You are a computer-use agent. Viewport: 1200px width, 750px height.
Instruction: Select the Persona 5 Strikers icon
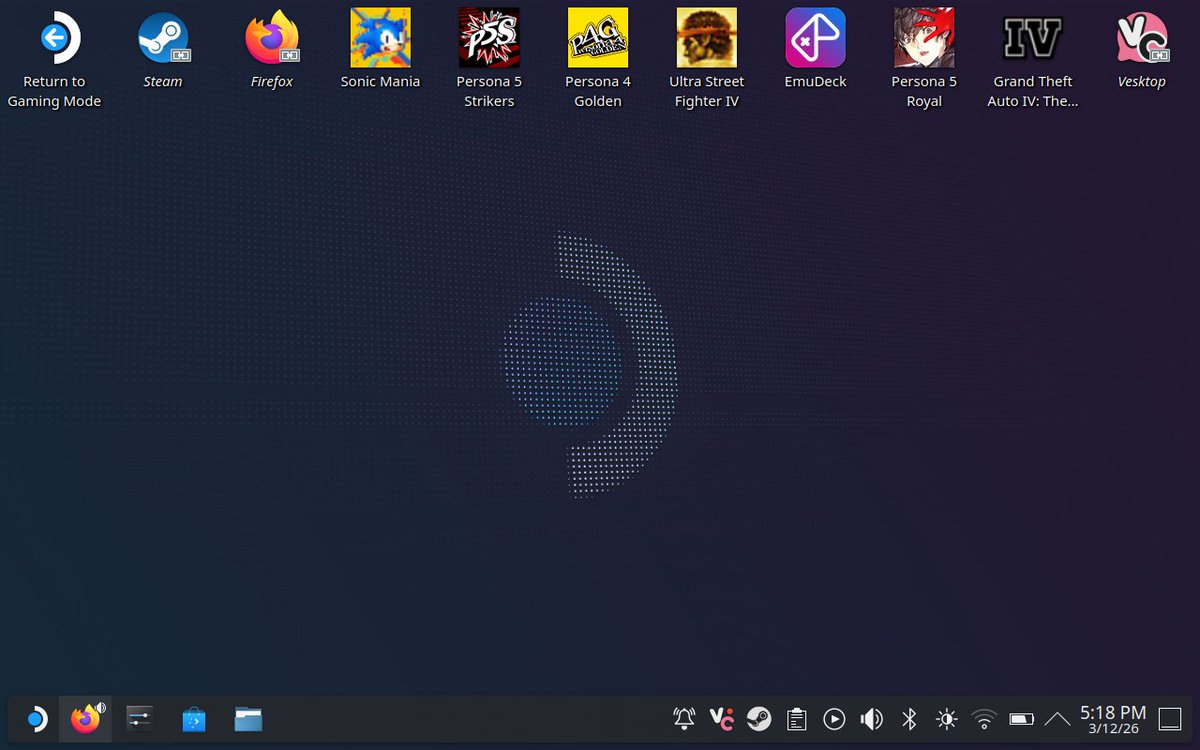(x=489, y=58)
